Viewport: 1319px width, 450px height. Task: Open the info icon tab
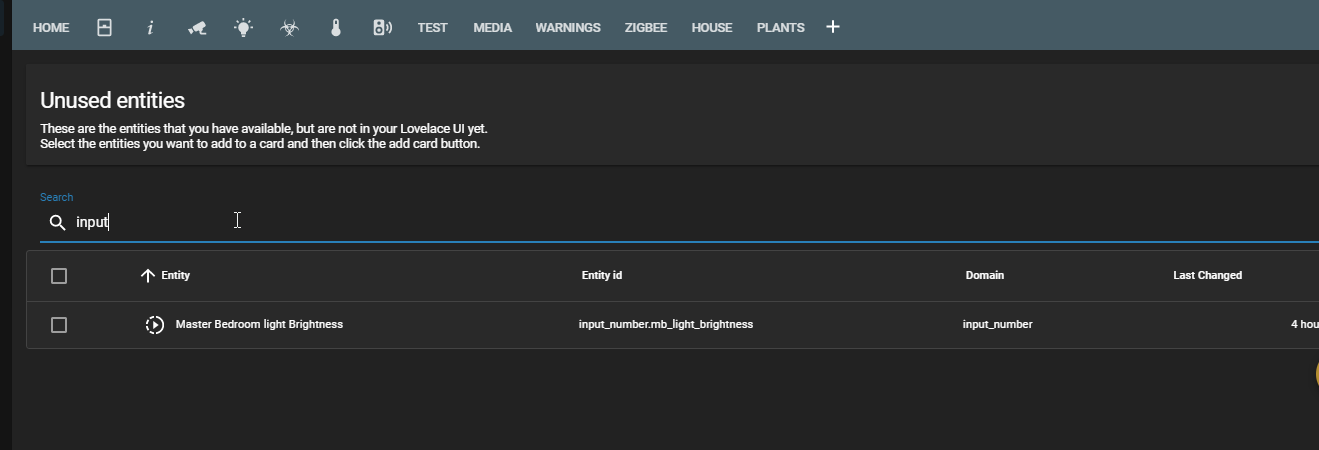(150, 27)
